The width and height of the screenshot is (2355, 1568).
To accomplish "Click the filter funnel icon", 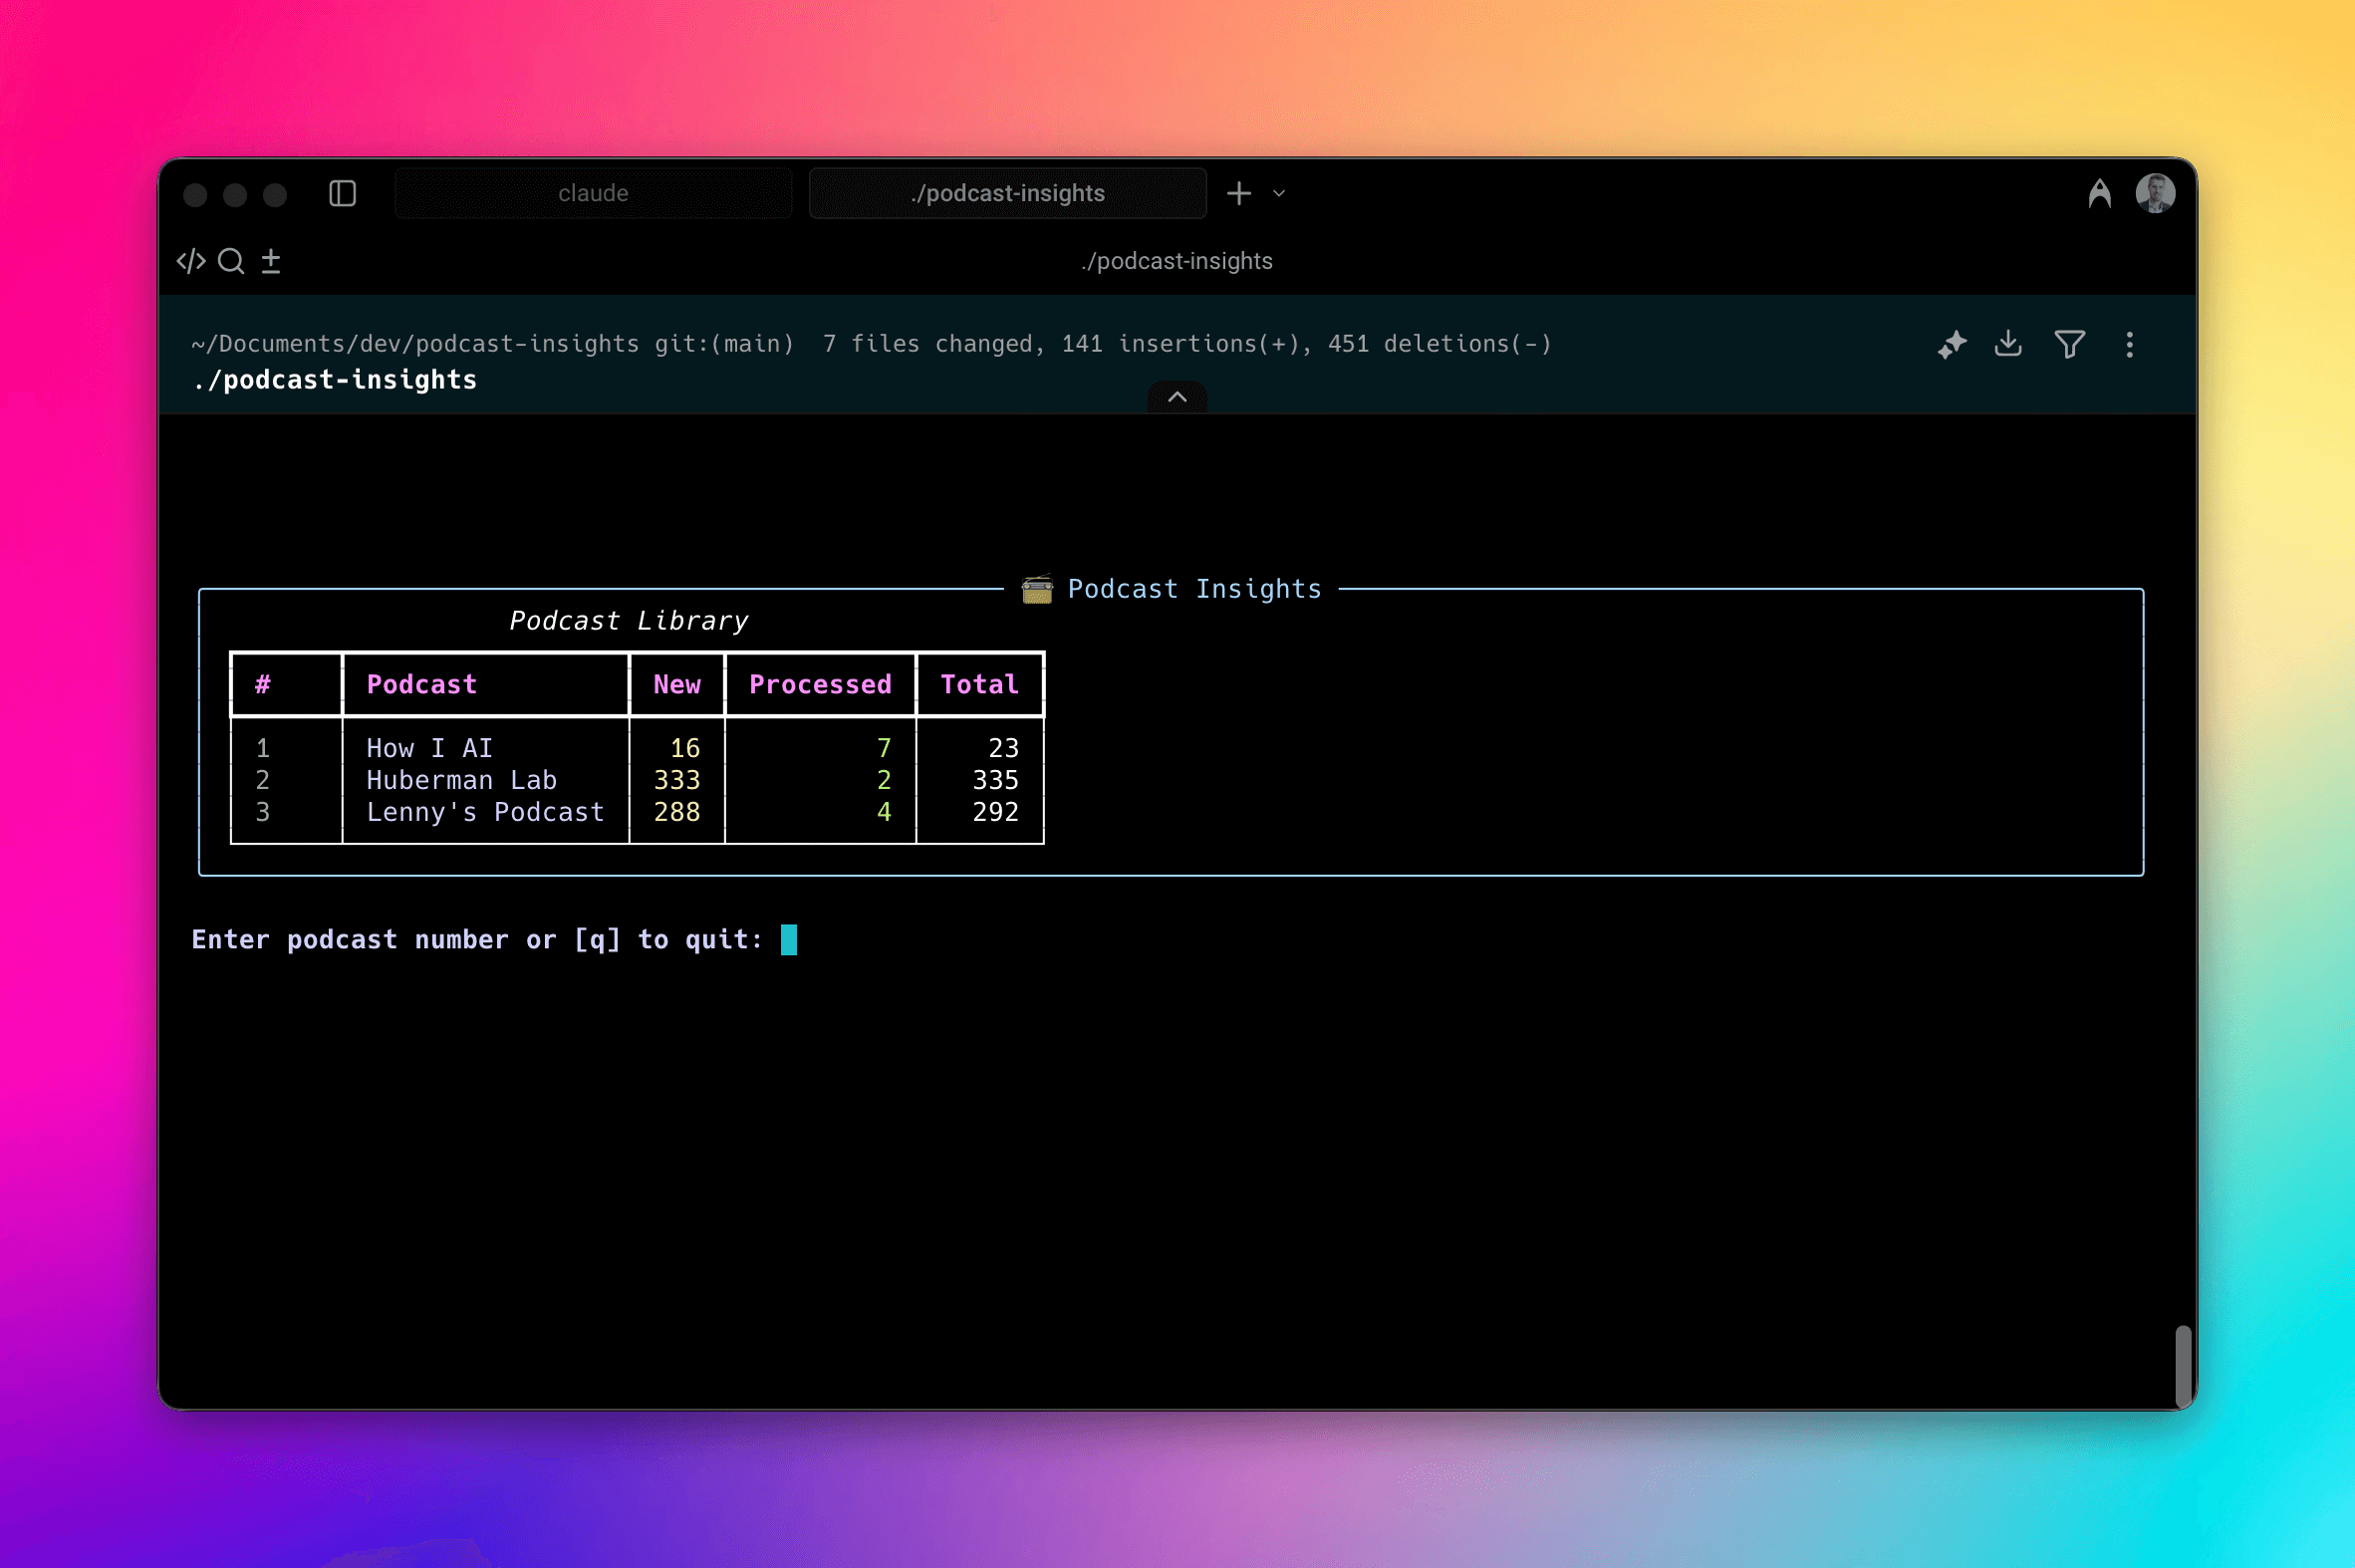I will coord(2069,344).
